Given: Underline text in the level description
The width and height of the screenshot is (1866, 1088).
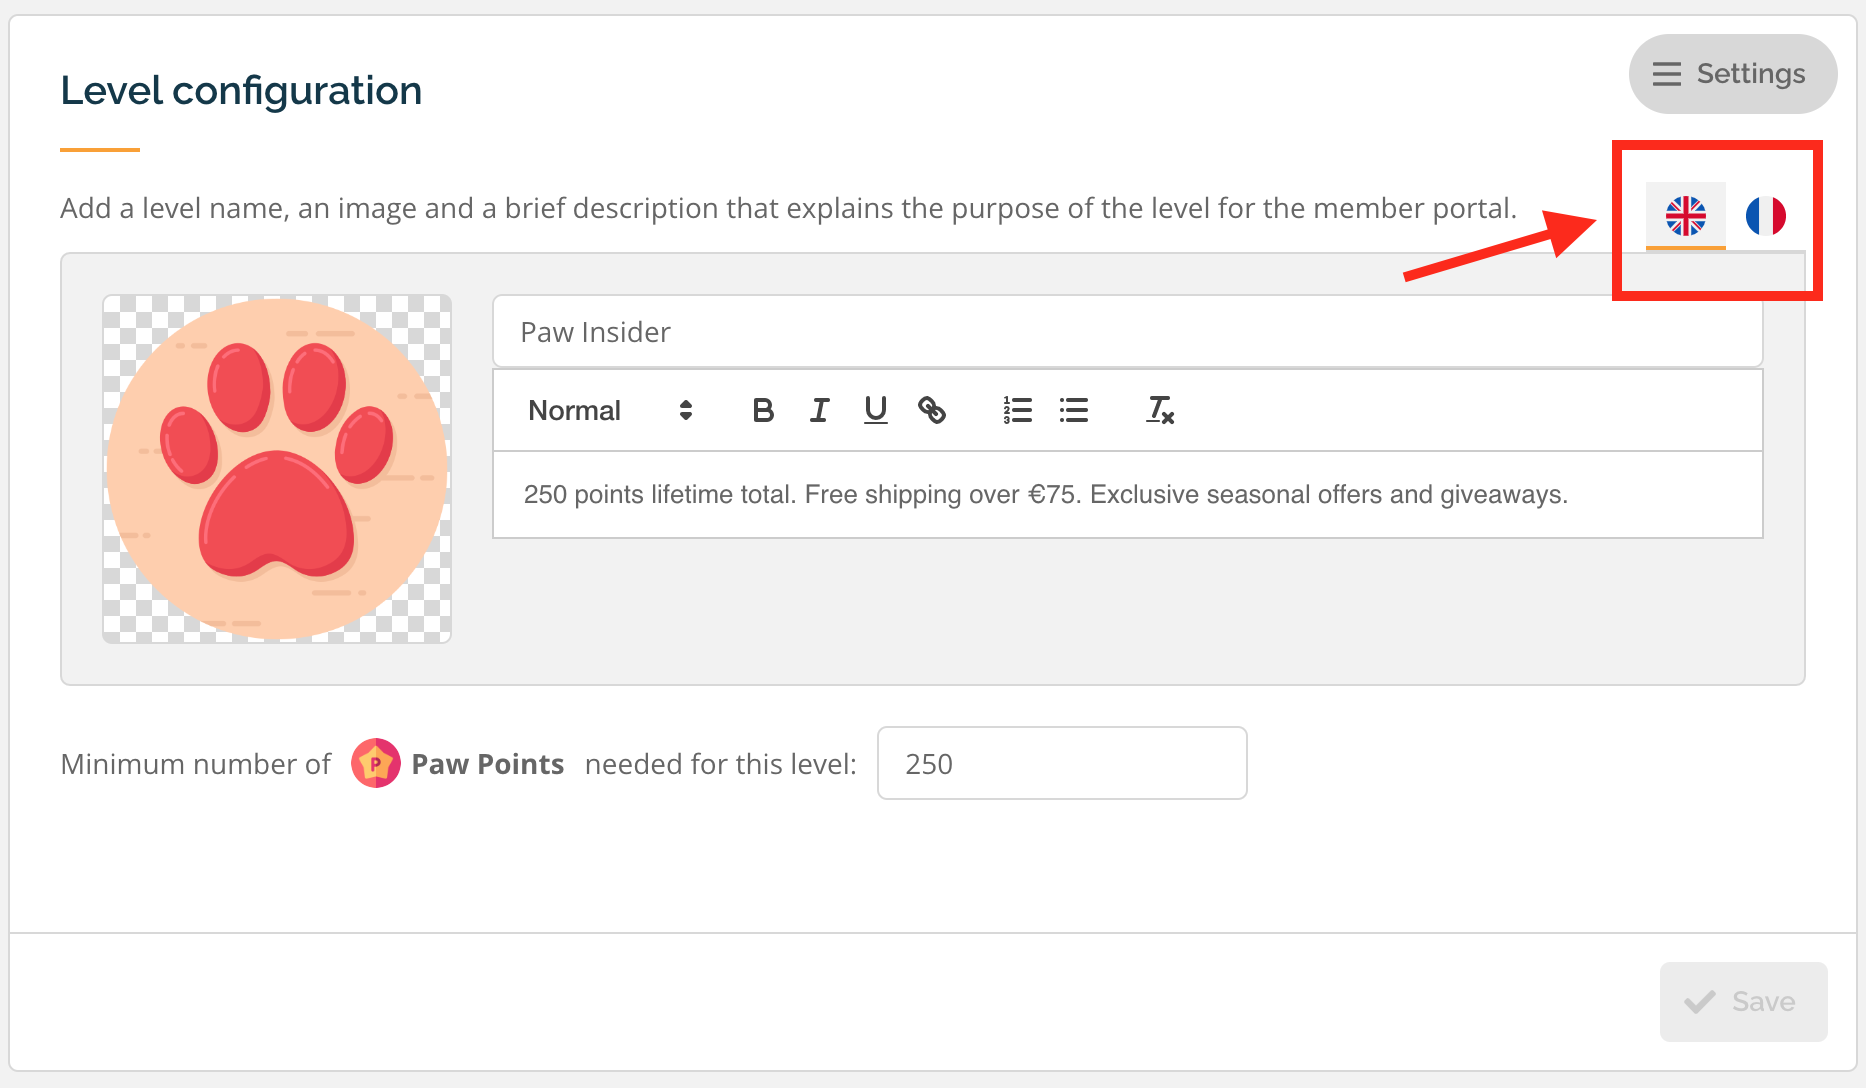Looking at the screenshot, I should [876, 410].
